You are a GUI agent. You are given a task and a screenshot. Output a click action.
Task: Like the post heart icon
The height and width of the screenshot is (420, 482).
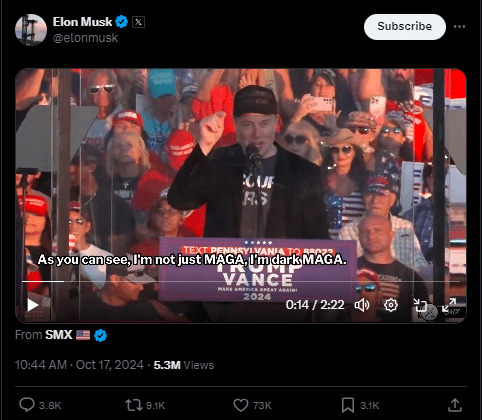click(241, 405)
